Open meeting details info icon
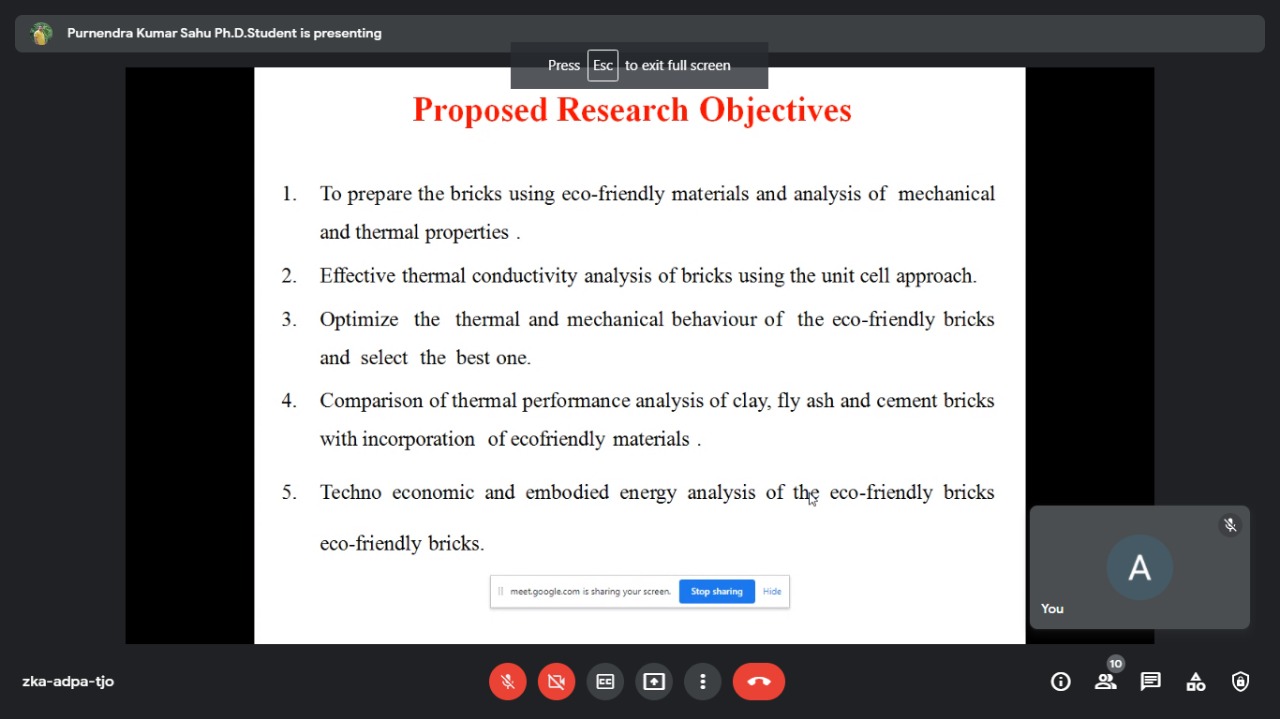Viewport: 1280px width, 719px height. click(1061, 681)
